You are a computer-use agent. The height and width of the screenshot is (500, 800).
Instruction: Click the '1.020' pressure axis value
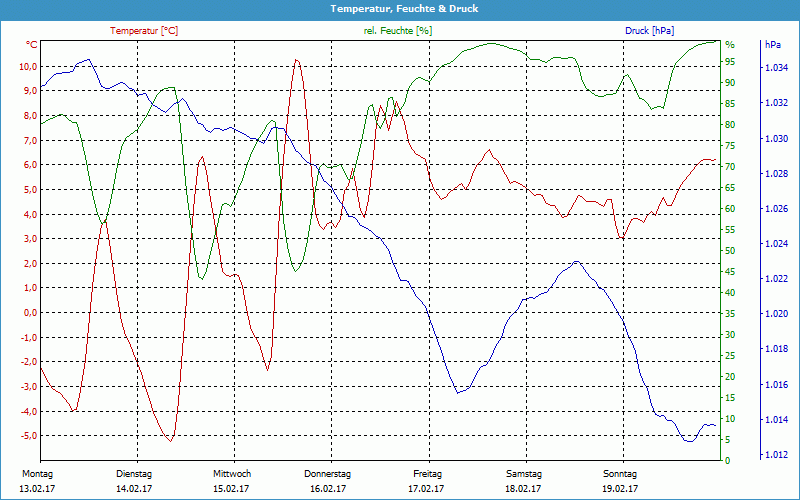click(x=775, y=314)
